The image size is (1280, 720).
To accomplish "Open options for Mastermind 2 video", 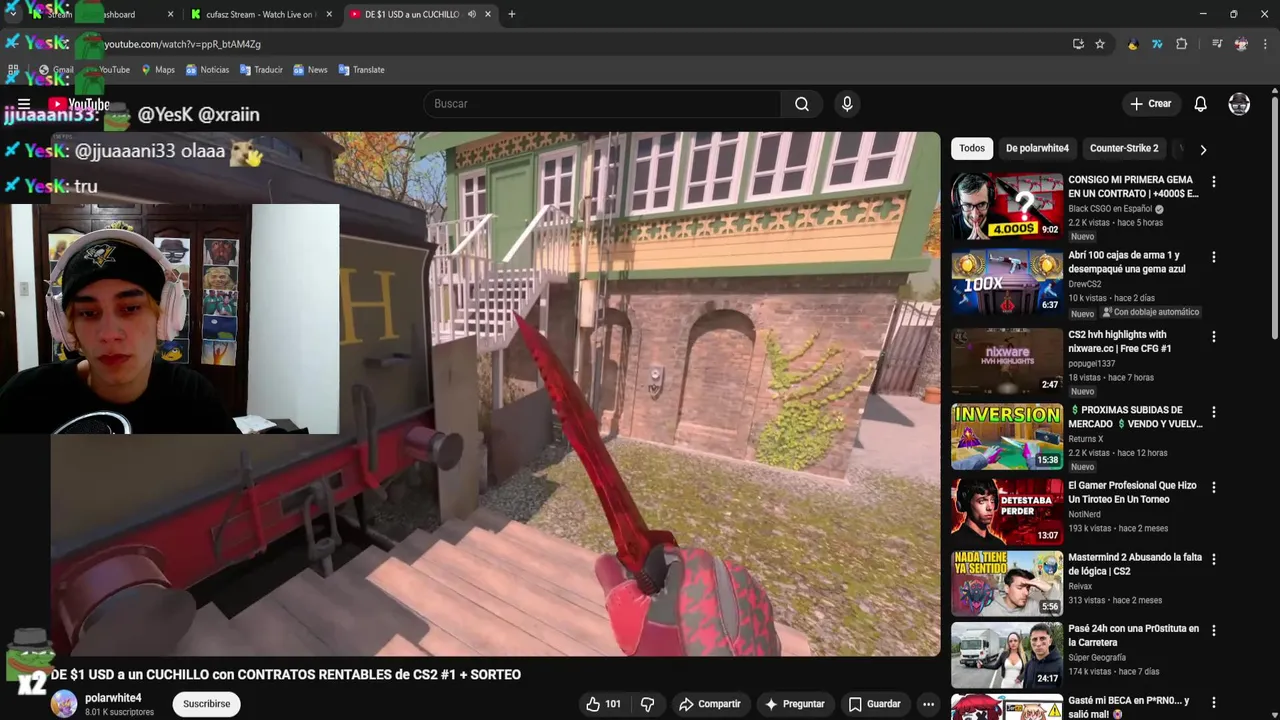I will pyautogui.click(x=1213, y=559).
